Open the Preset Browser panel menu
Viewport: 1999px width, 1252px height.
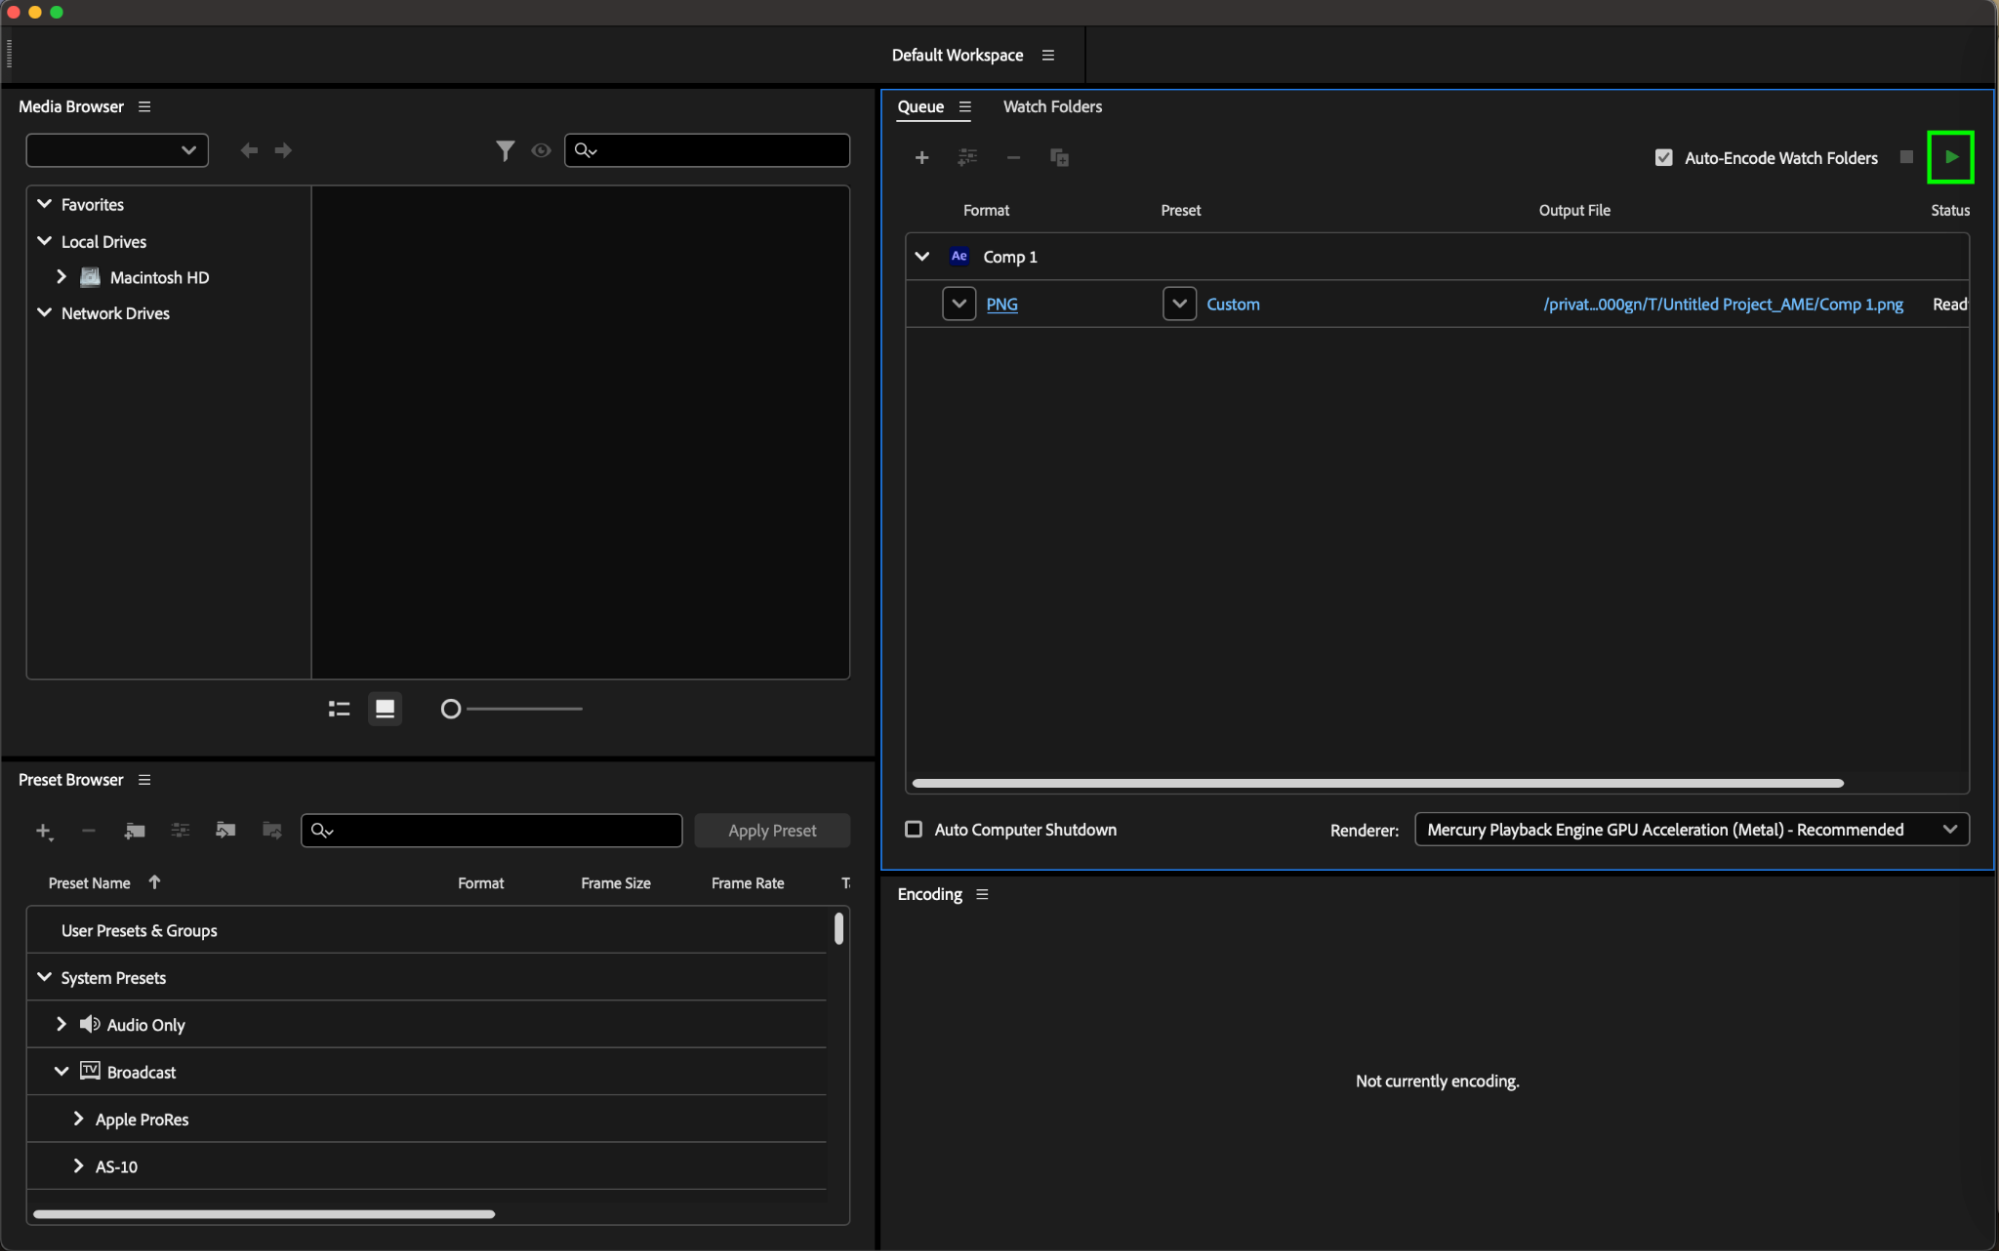tap(144, 779)
